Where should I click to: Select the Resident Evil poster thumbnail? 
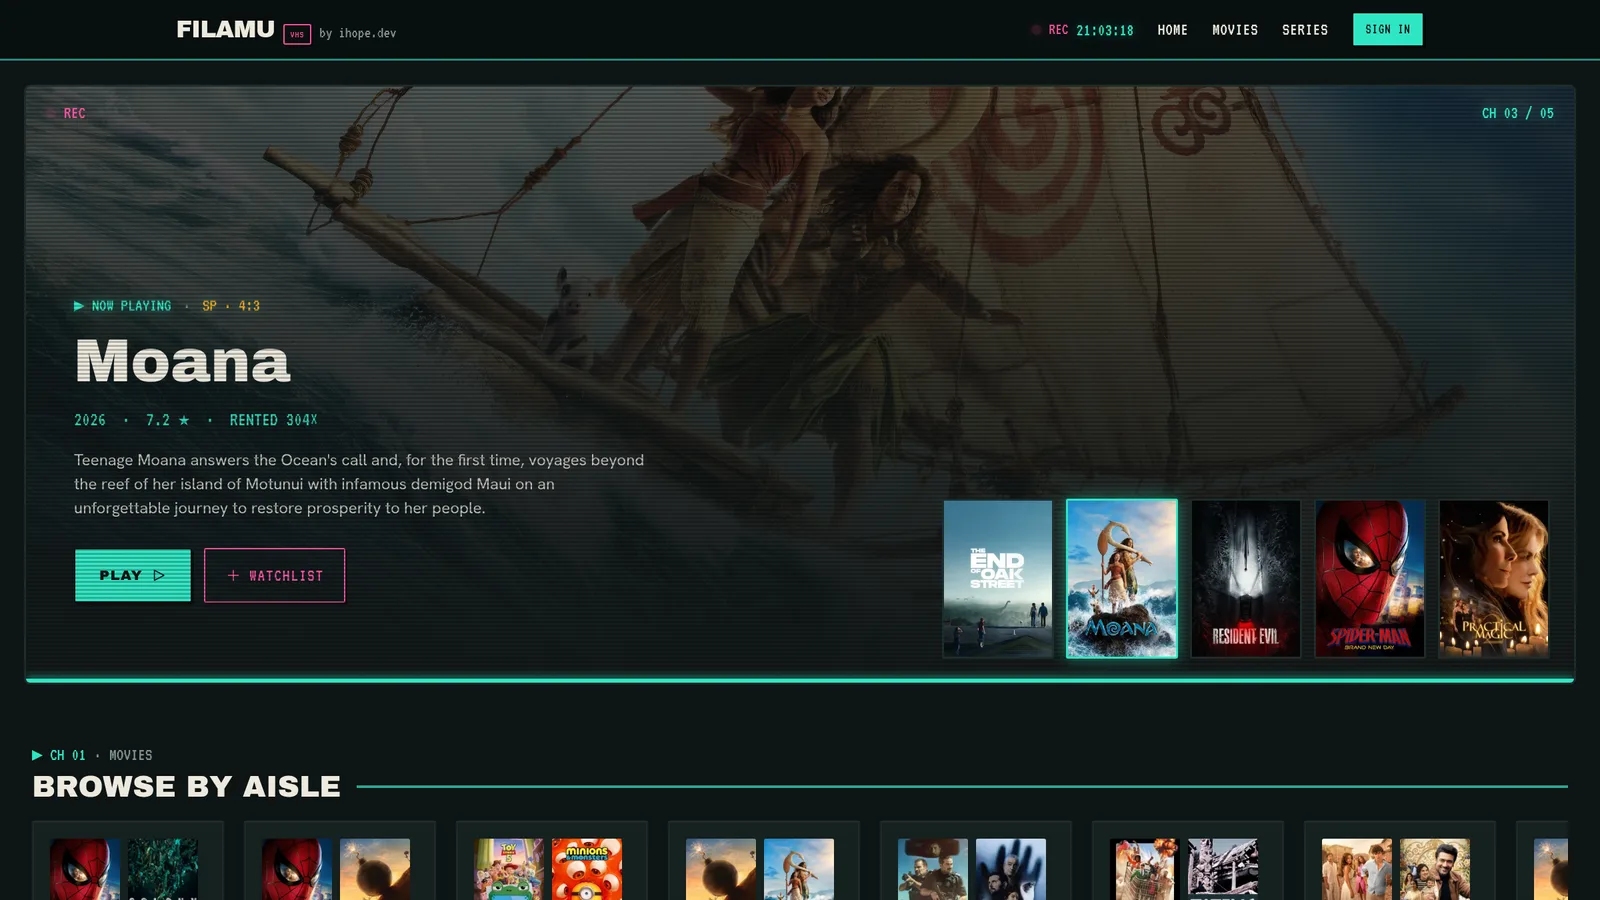click(1246, 579)
